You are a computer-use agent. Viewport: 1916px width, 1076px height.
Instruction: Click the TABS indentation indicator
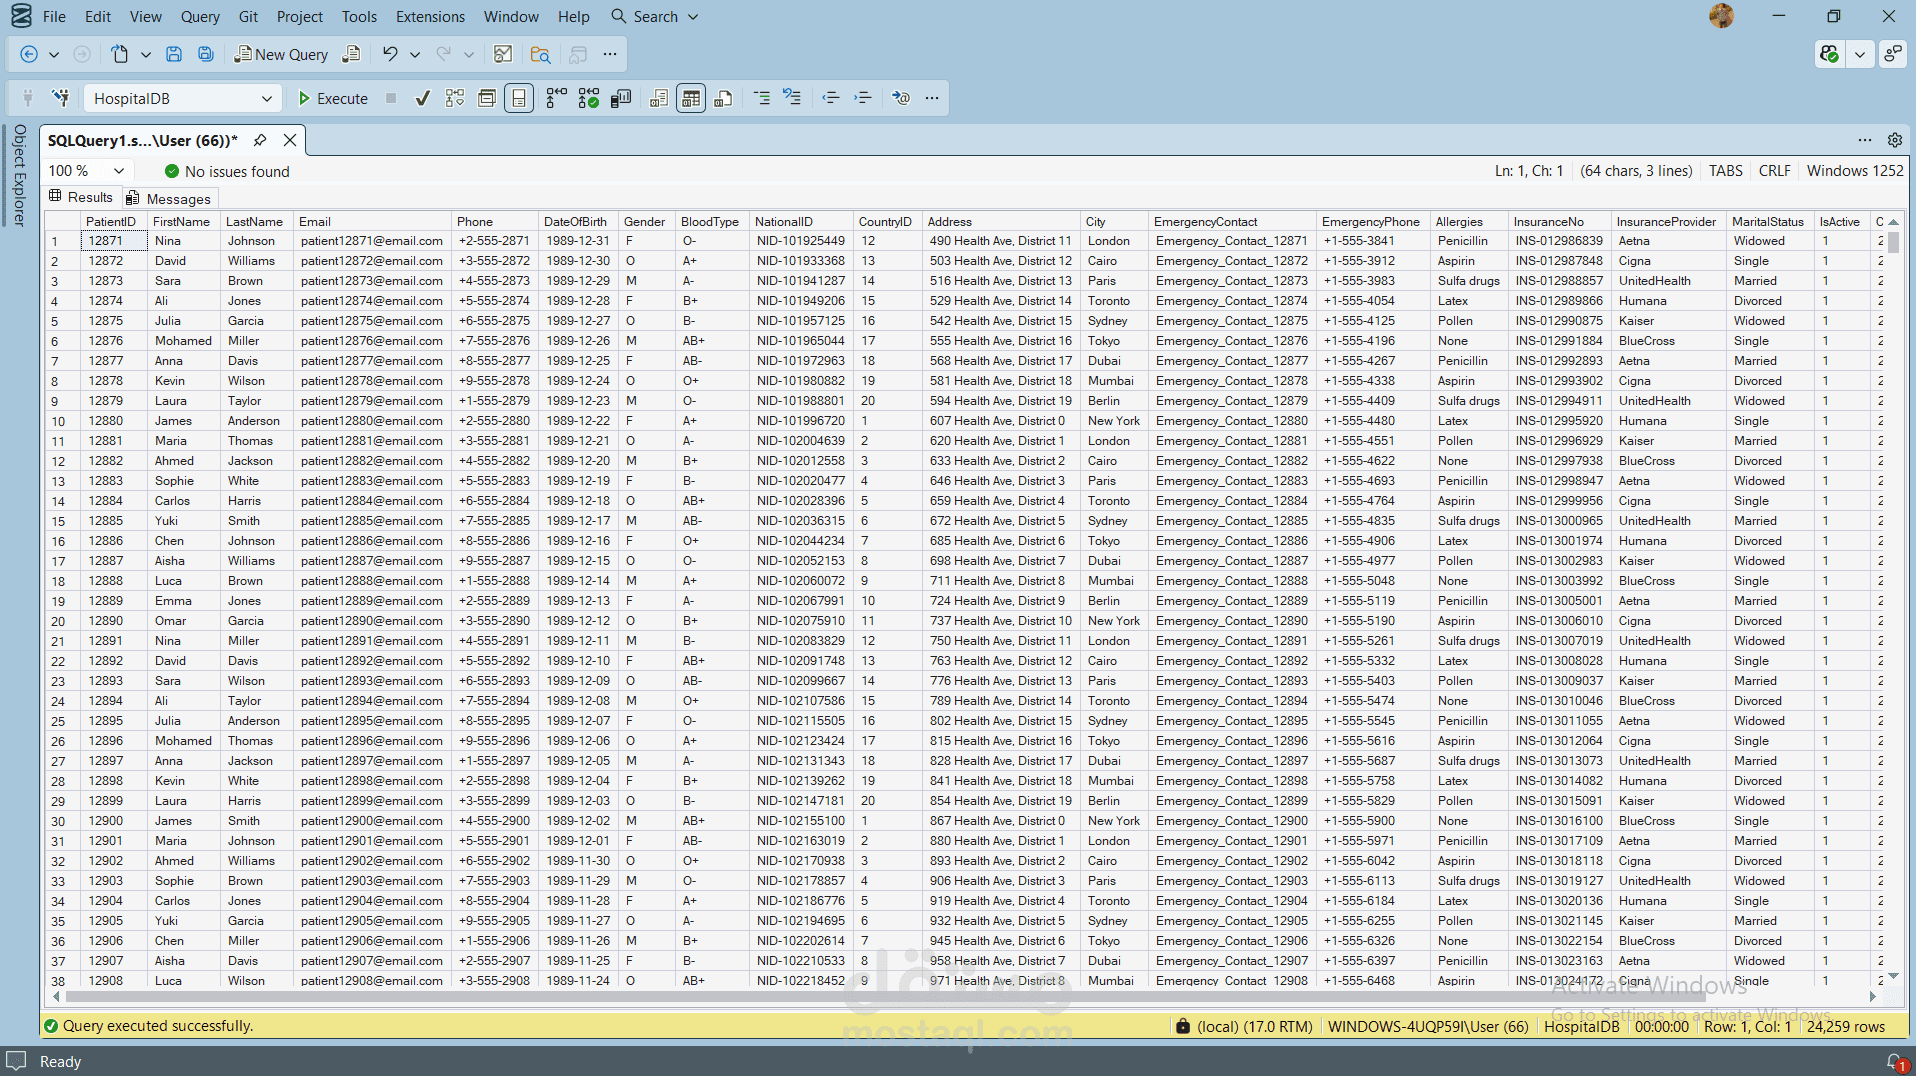[x=1725, y=171]
